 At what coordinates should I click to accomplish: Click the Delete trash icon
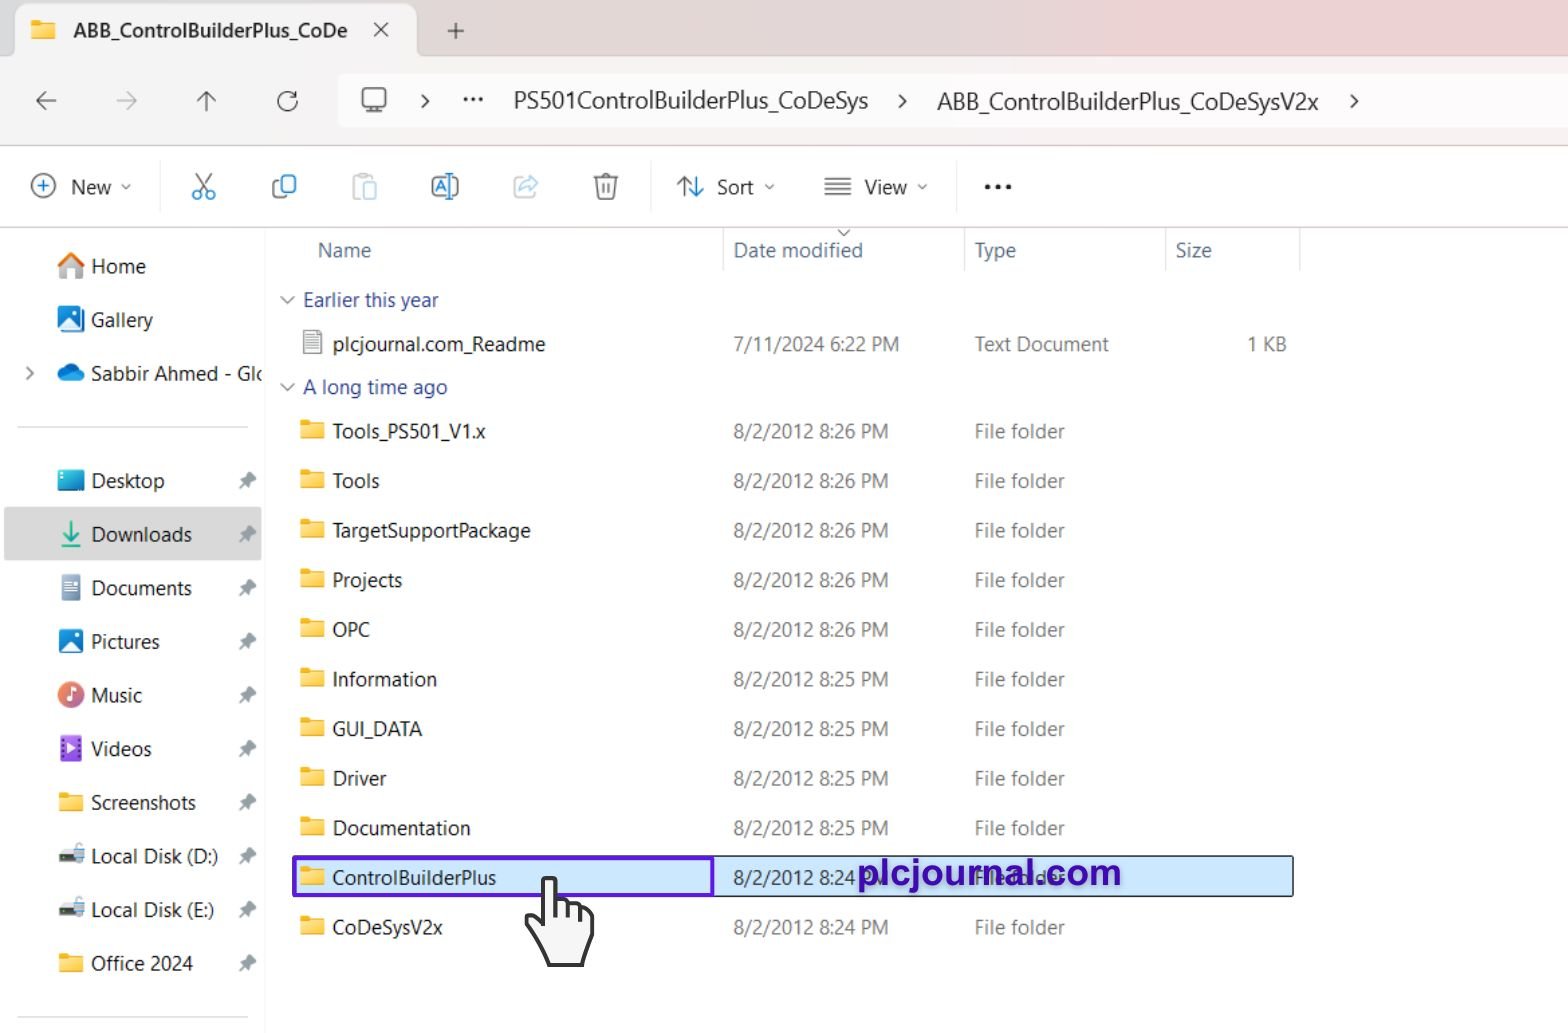pos(606,187)
